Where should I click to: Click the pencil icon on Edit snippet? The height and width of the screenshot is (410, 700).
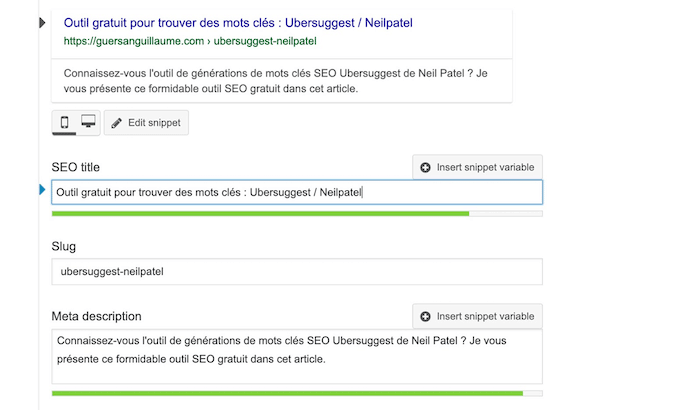117,123
